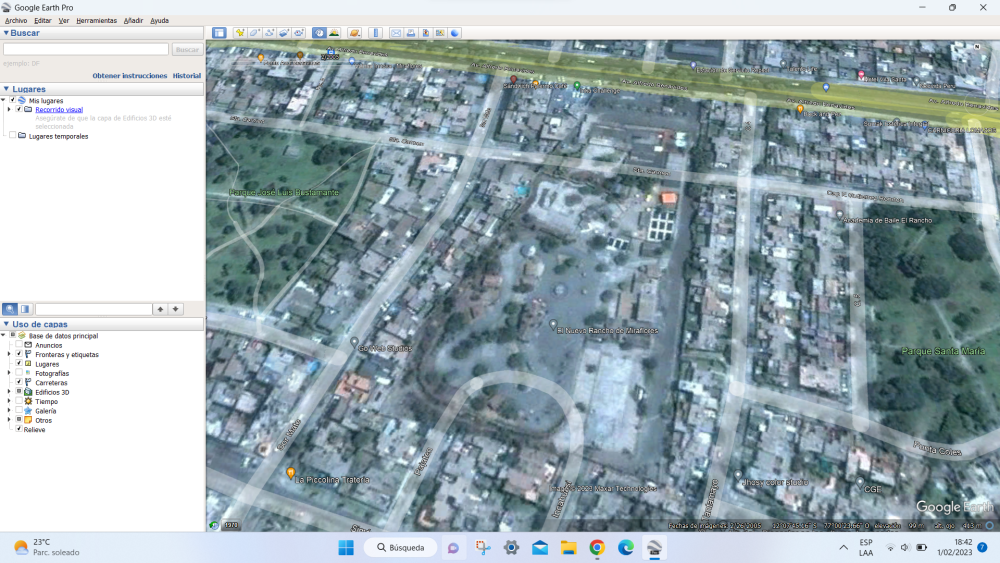Open the historical imagery clock tool
Viewport: 1000px width, 563px height.
pos(319,33)
